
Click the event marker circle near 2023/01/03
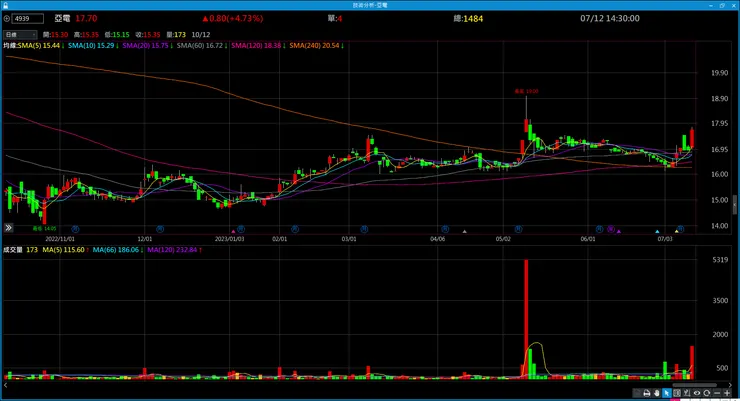241,229
